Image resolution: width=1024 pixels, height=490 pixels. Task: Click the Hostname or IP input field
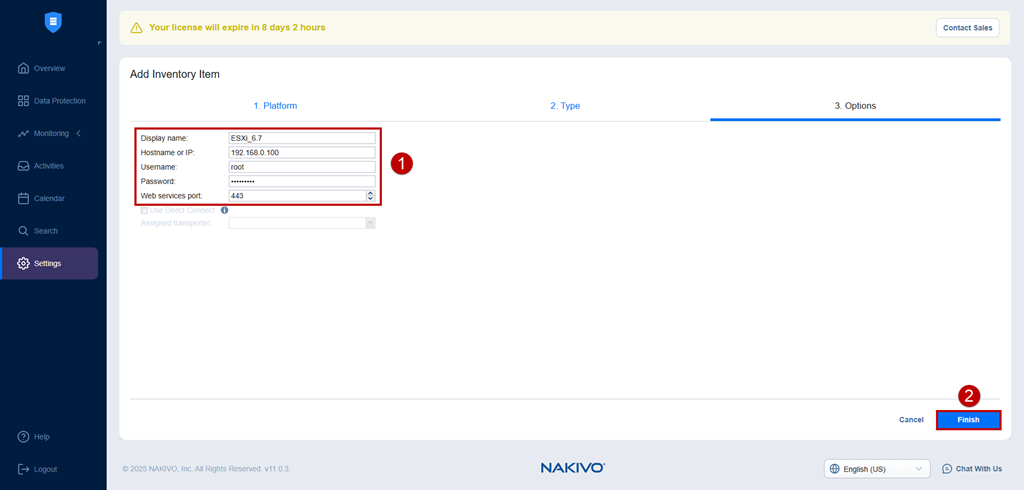tap(302, 152)
